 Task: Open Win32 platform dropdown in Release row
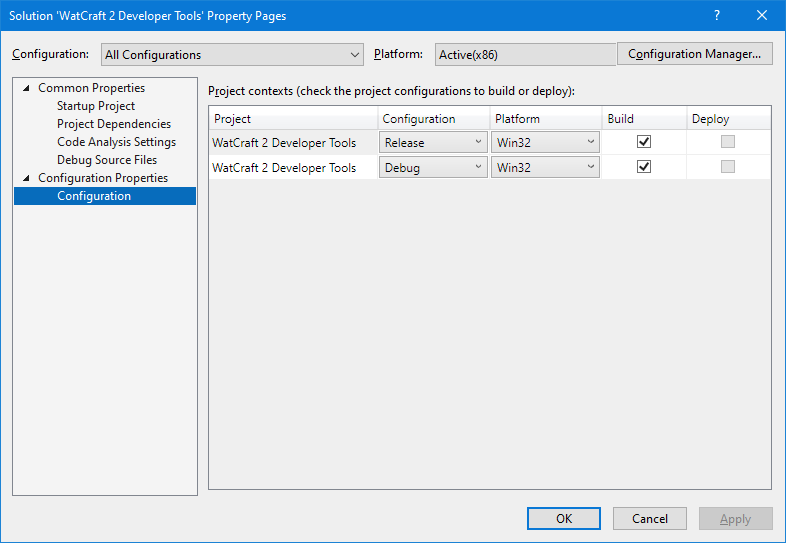tap(545, 142)
